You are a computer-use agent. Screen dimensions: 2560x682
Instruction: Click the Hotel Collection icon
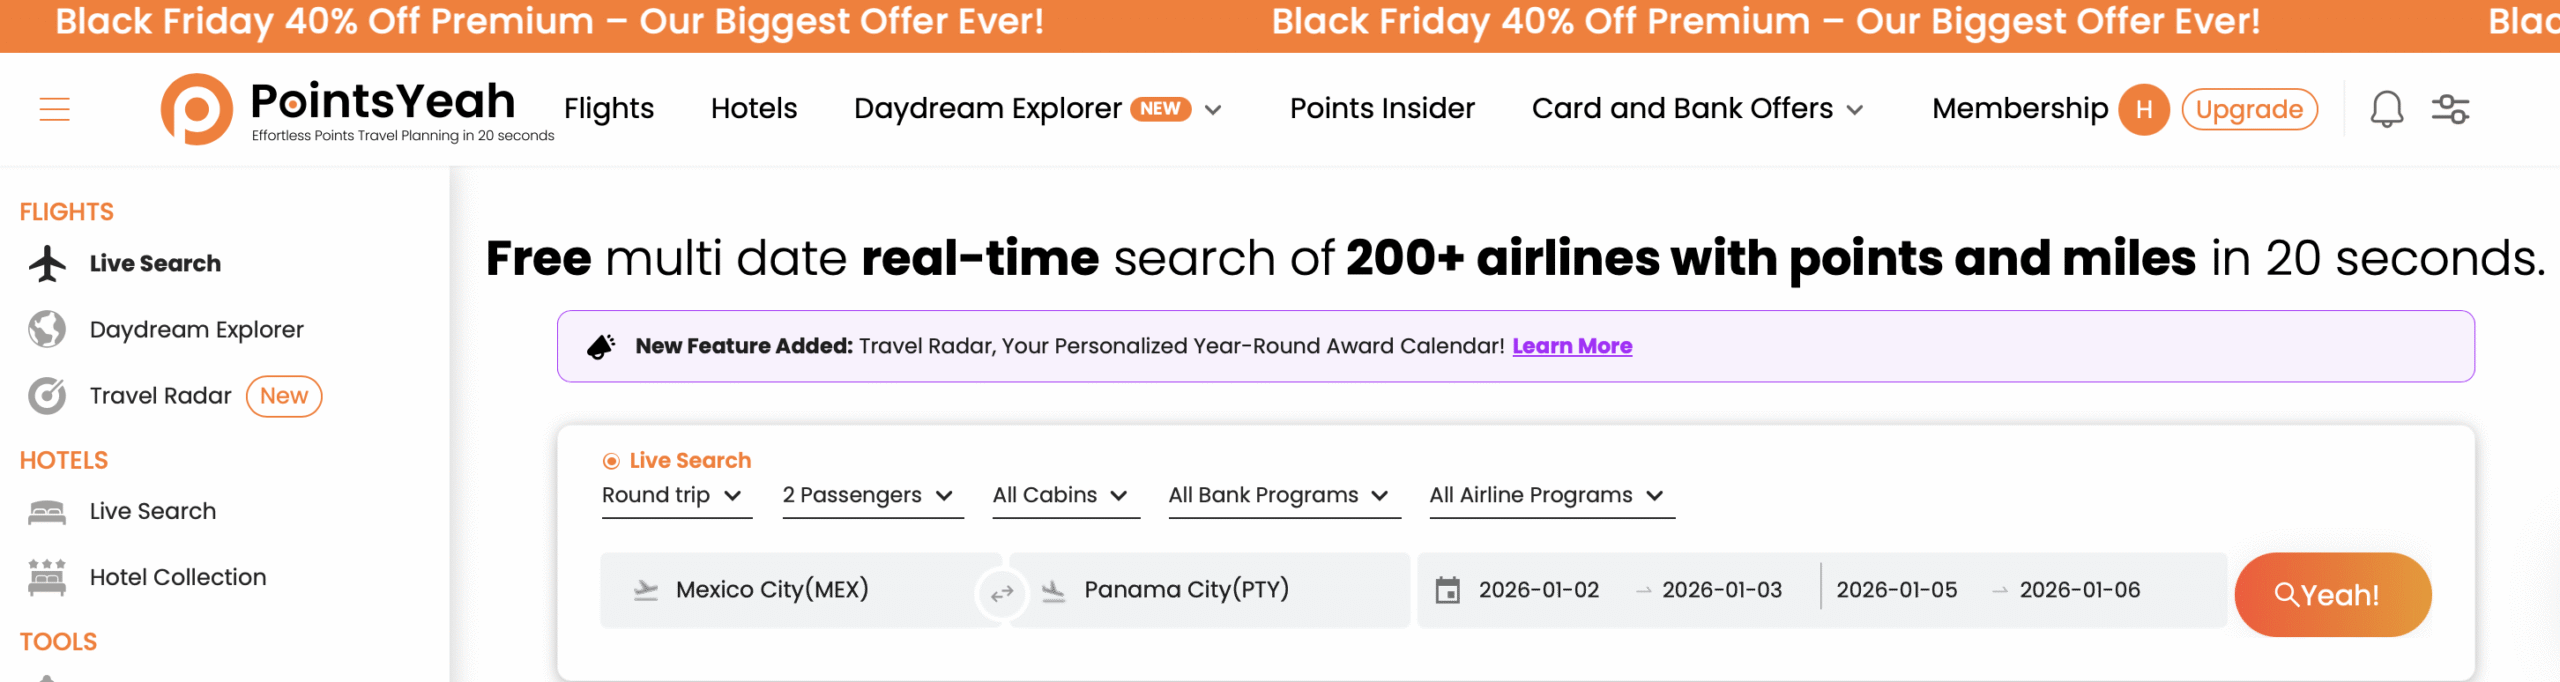pyautogui.click(x=46, y=576)
